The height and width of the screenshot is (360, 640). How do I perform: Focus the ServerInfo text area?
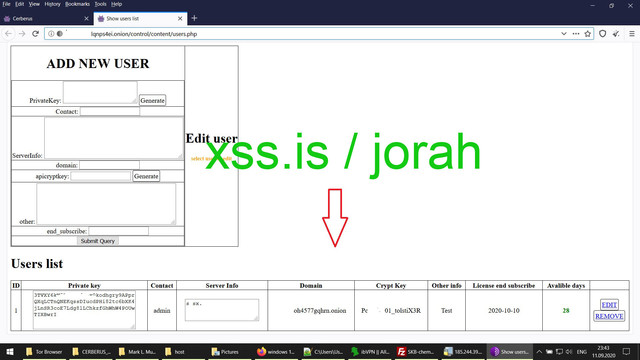[114, 138]
